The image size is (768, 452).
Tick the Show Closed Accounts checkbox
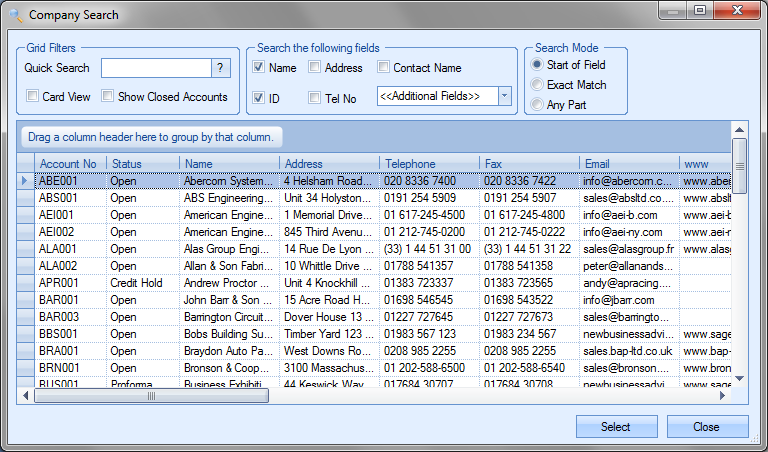point(107,97)
